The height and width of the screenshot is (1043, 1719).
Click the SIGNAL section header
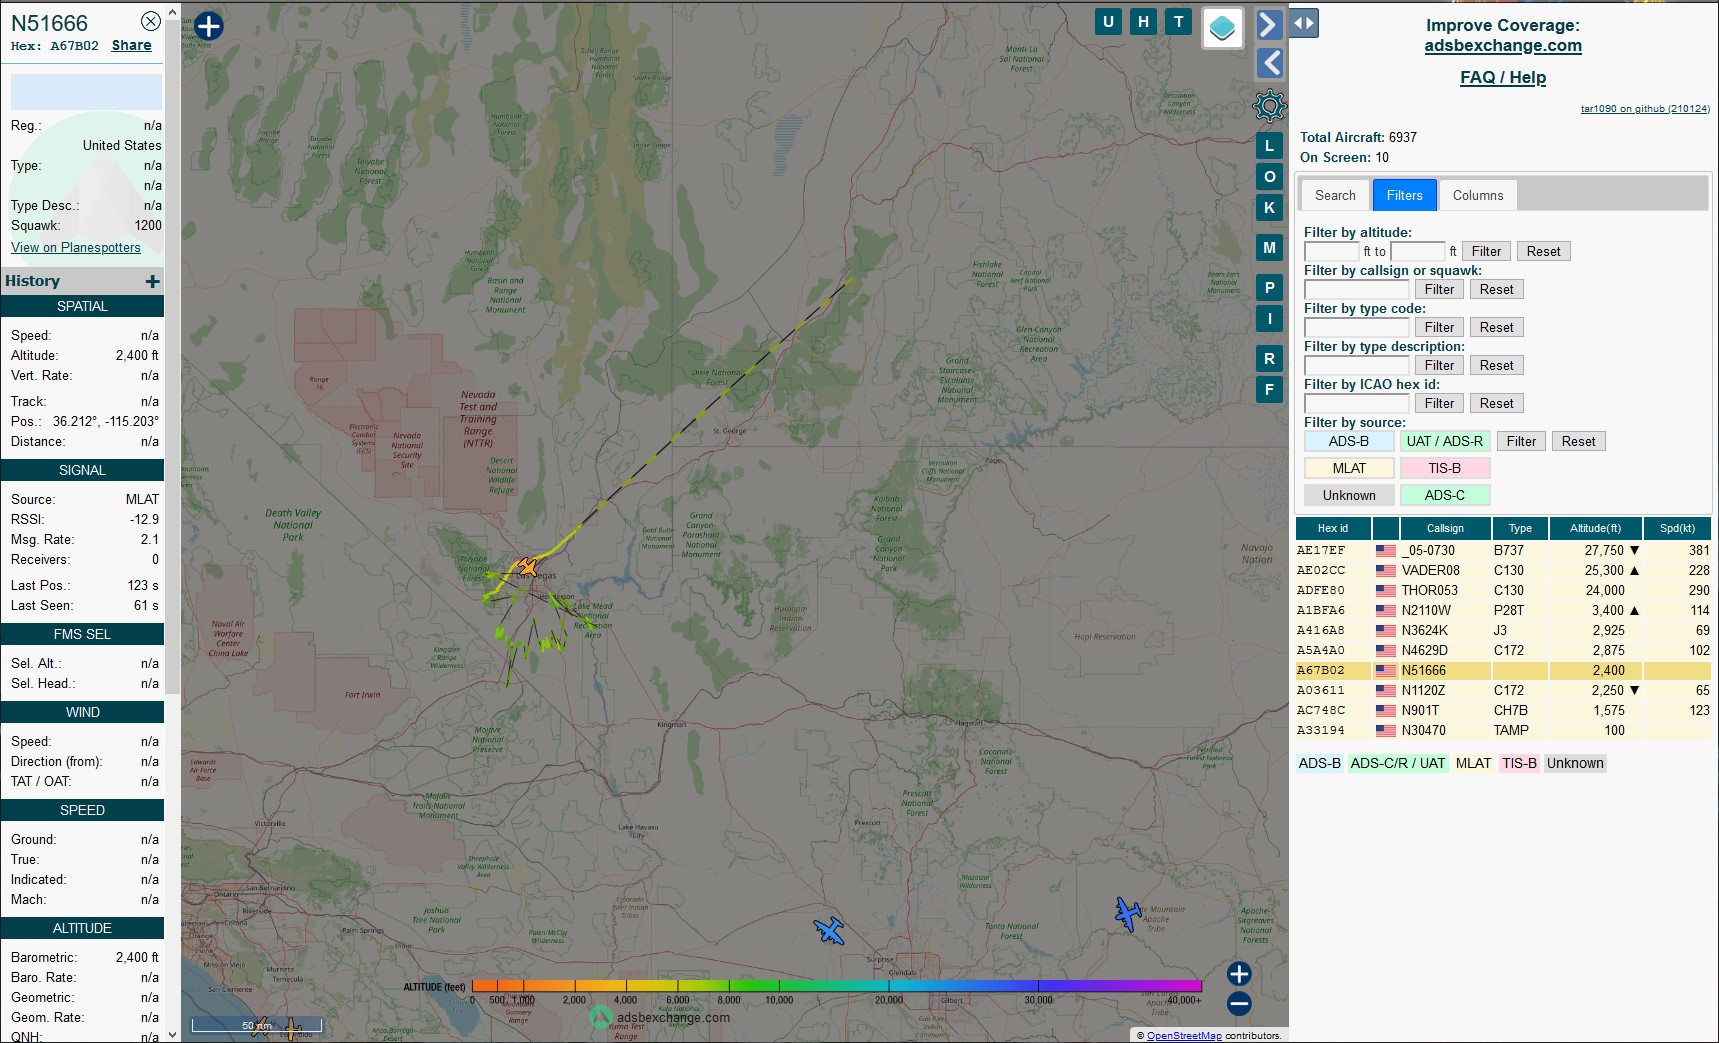pyautogui.click(x=82, y=470)
